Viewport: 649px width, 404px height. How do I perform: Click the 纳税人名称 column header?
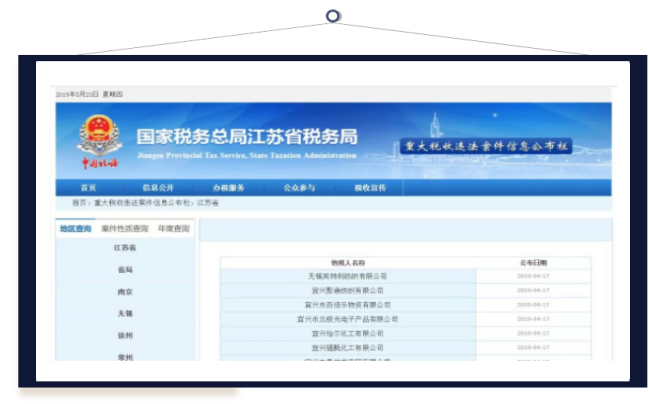coord(347,263)
